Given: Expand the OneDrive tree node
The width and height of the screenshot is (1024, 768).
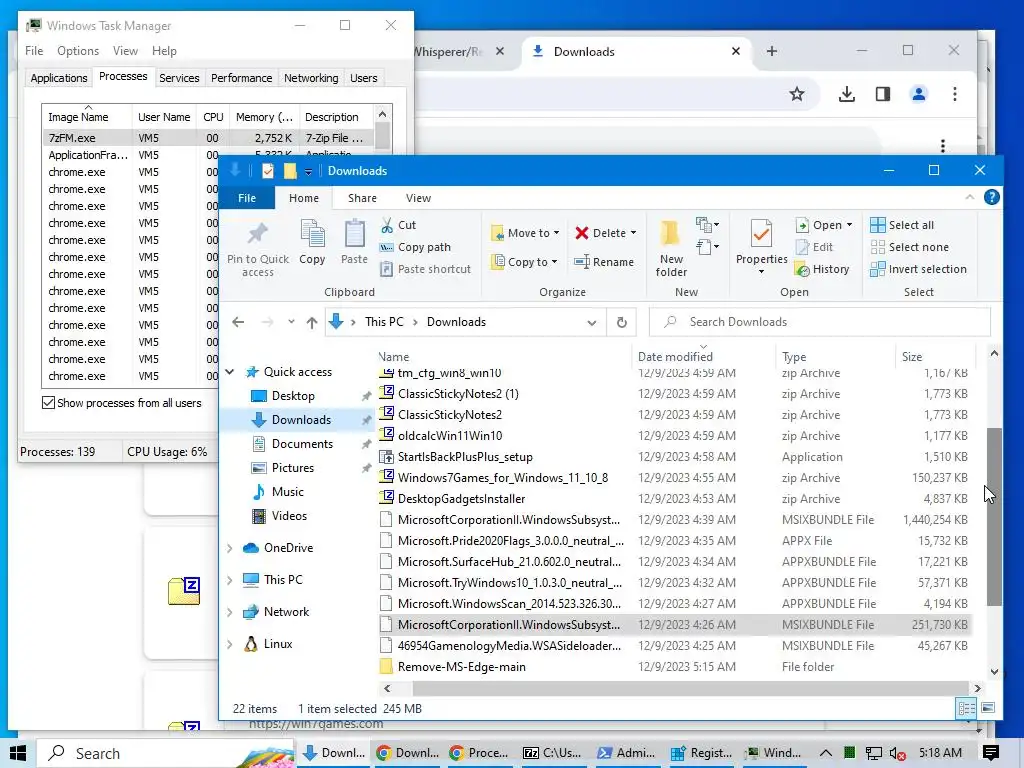Looking at the screenshot, I should point(230,548).
